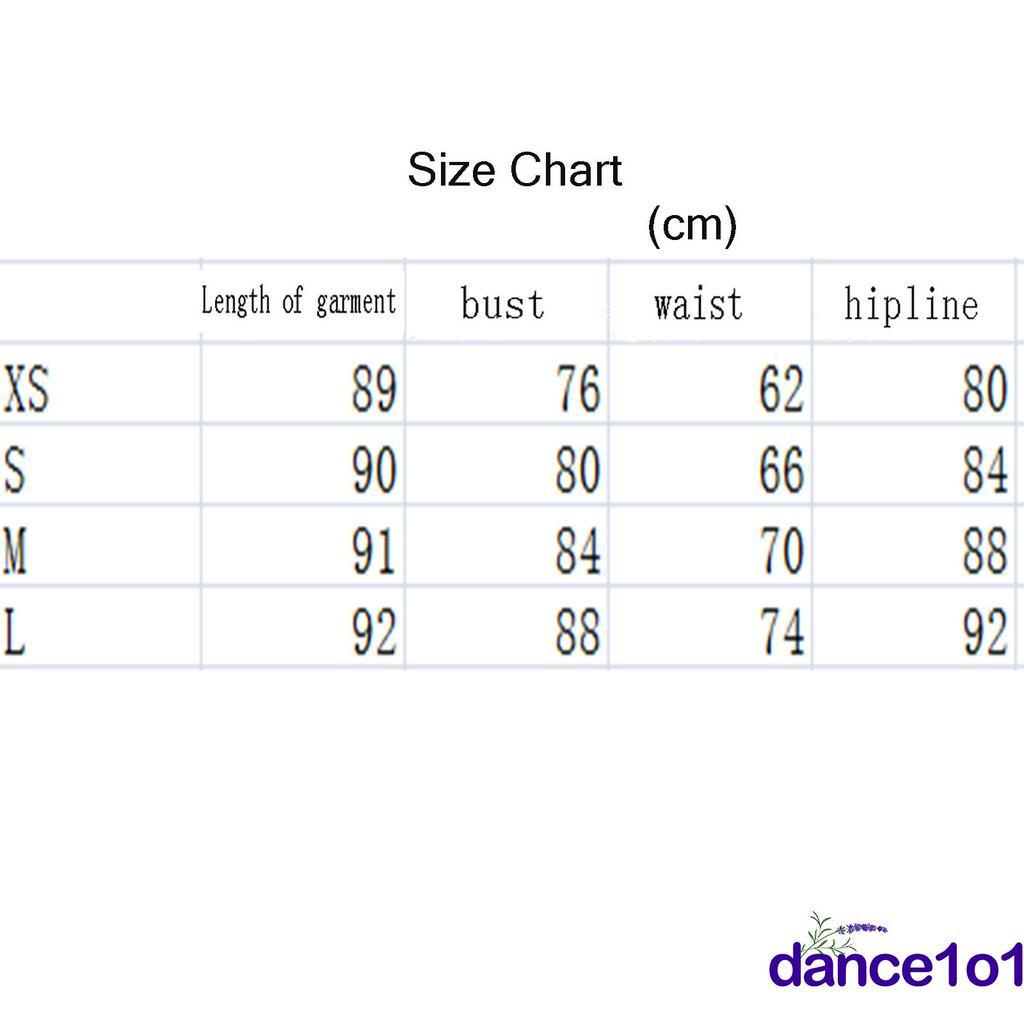Screen dimensions: 1024x1024
Task: Click the dance1o1 watermark text
Action: [x=896, y=968]
